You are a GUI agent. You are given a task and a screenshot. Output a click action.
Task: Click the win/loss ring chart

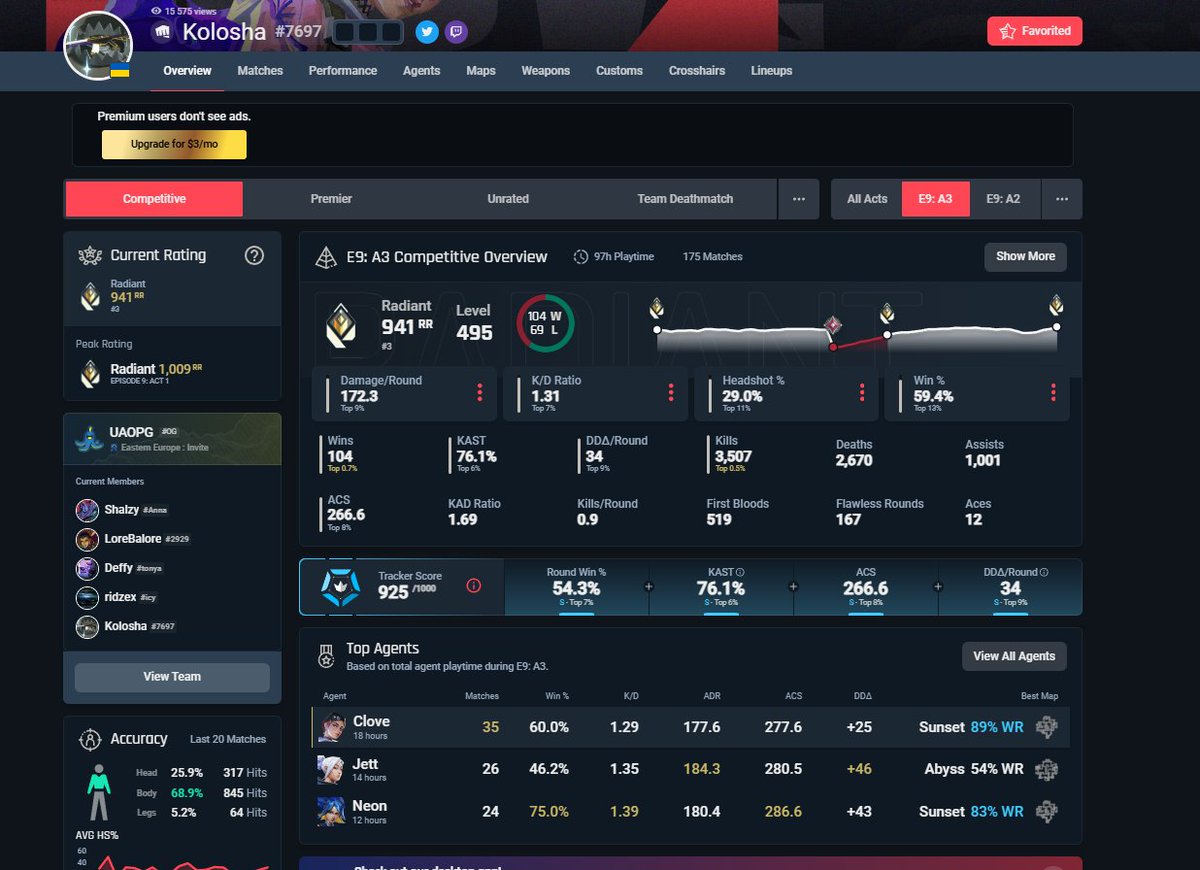[x=544, y=322]
